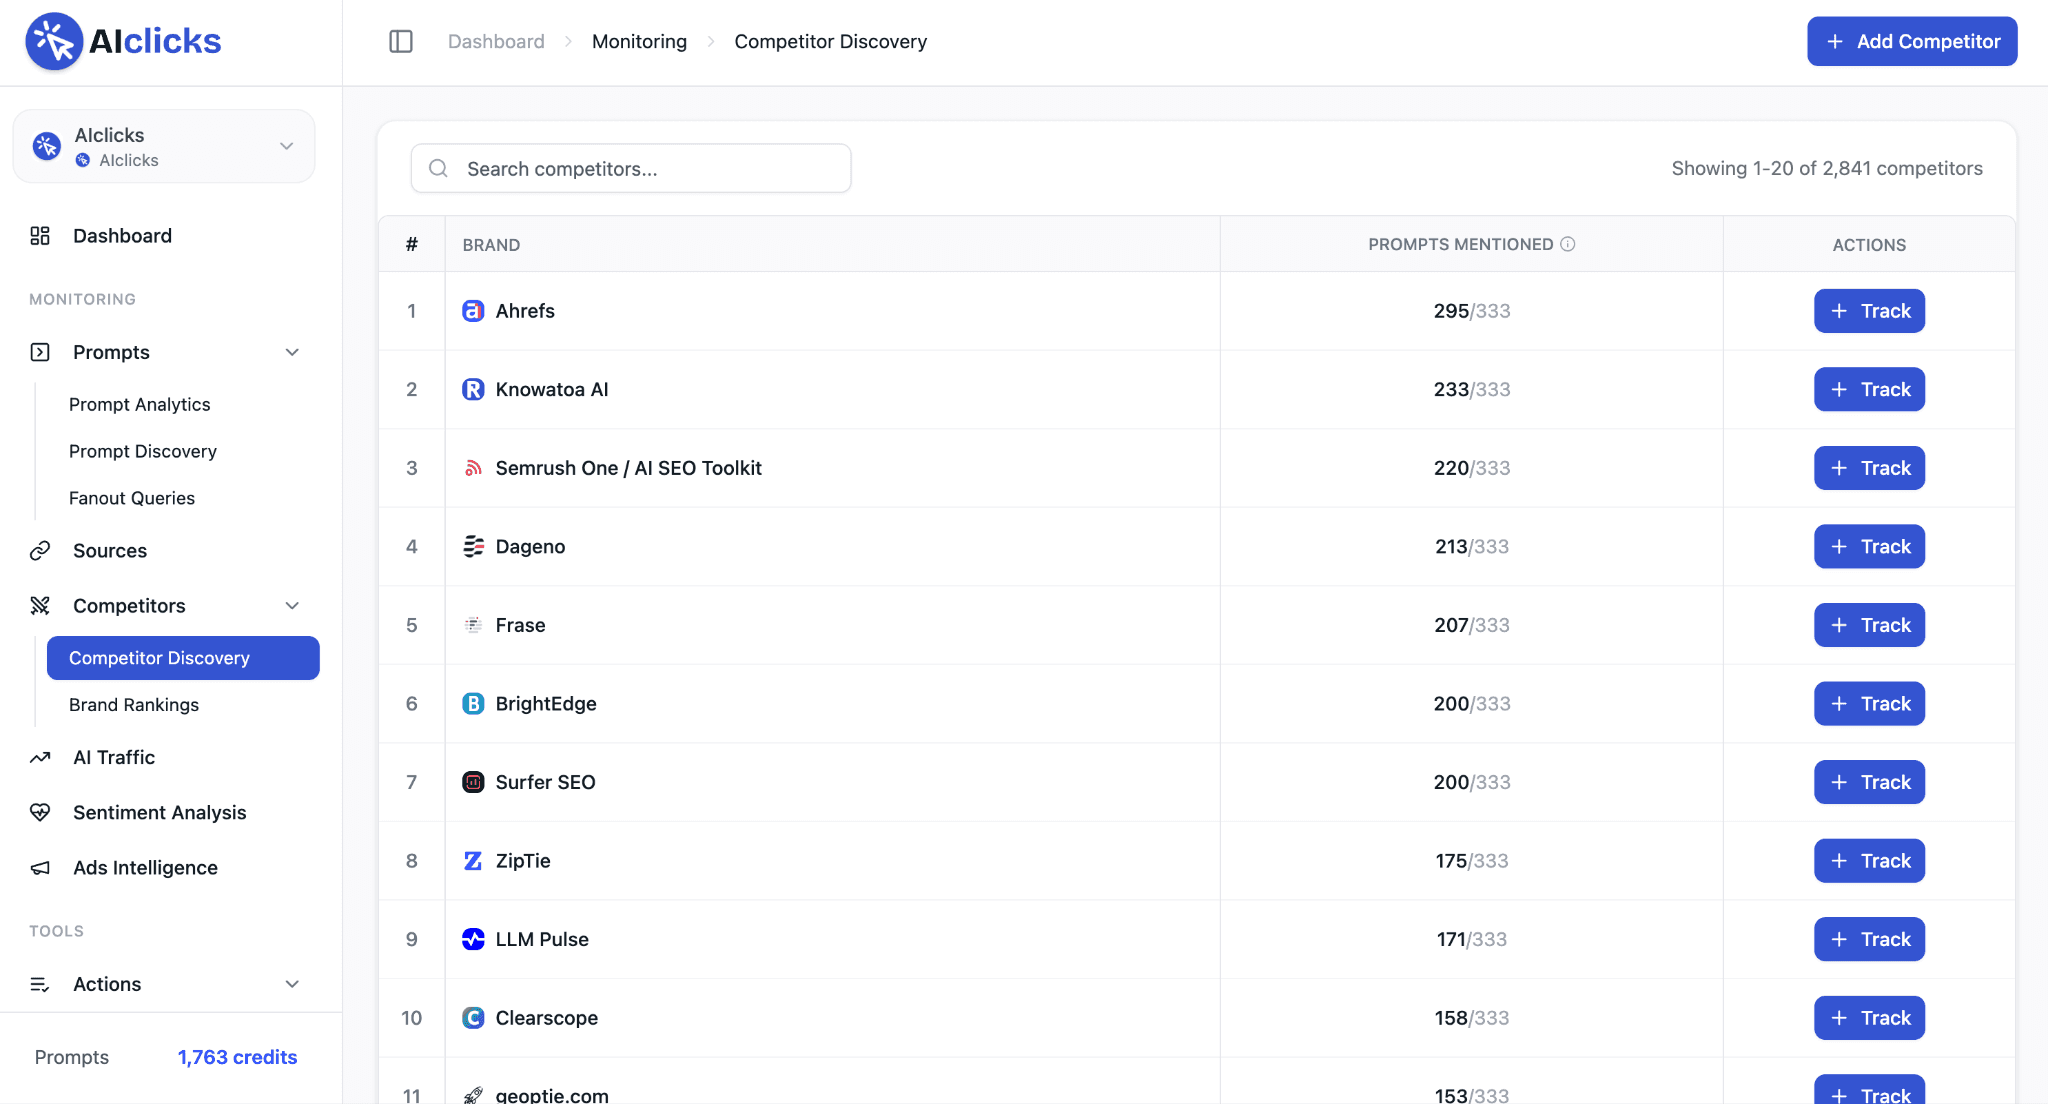The height and width of the screenshot is (1104, 2048).
Task: Click the 1,763 credits link
Action: coord(237,1057)
